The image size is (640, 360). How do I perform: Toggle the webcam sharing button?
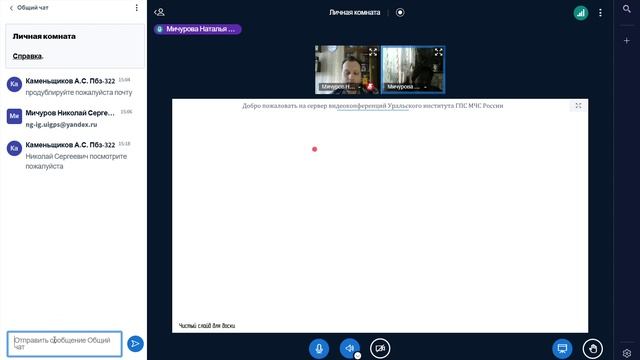pos(380,349)
